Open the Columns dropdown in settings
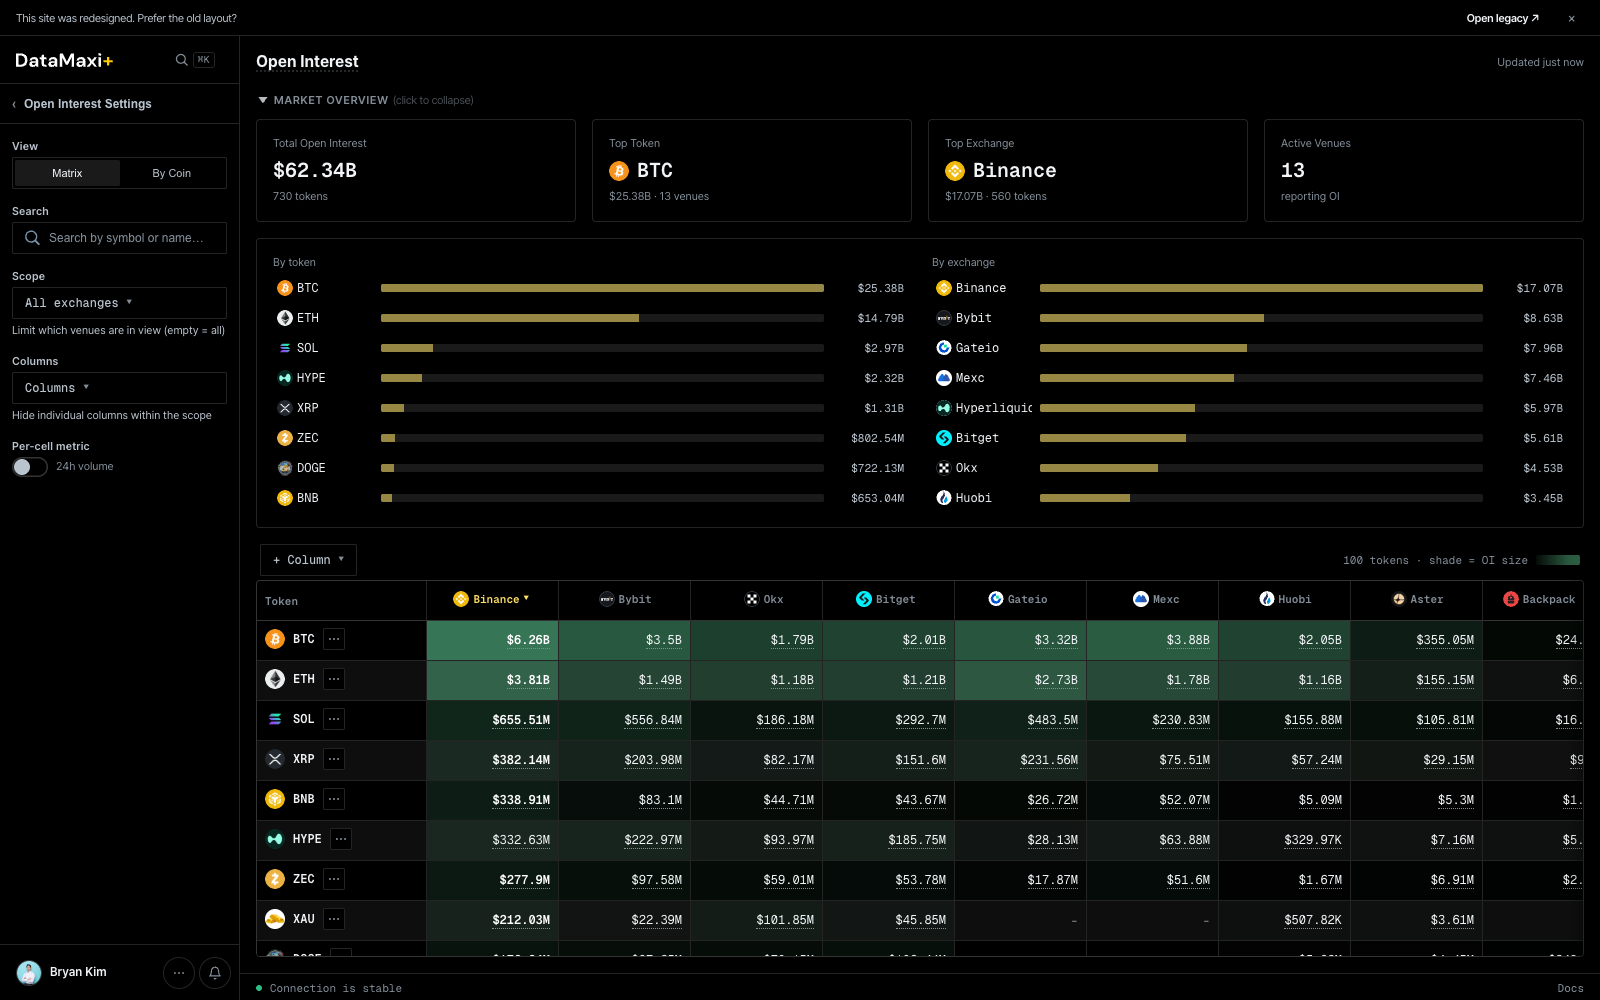This screenshot has height=1000, width=1600. pos(119,388)
